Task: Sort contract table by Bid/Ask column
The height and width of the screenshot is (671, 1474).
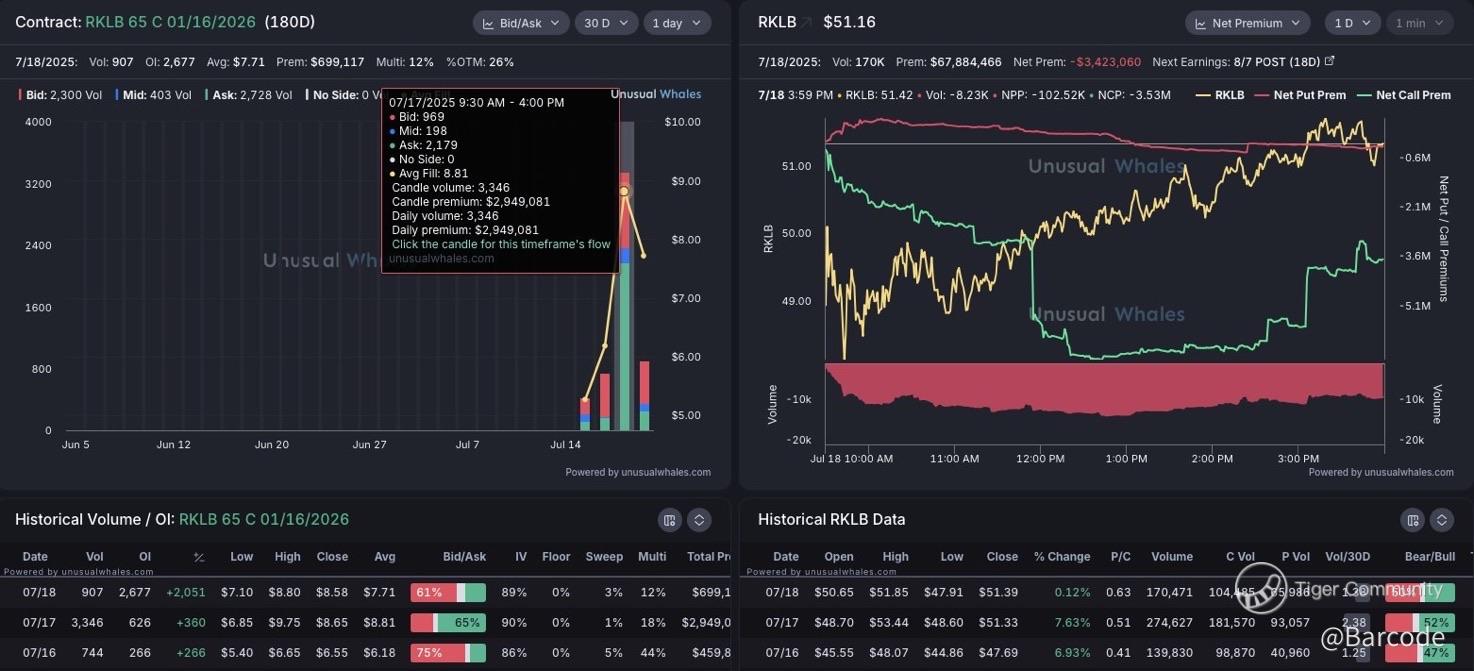Action: (464, 557)
